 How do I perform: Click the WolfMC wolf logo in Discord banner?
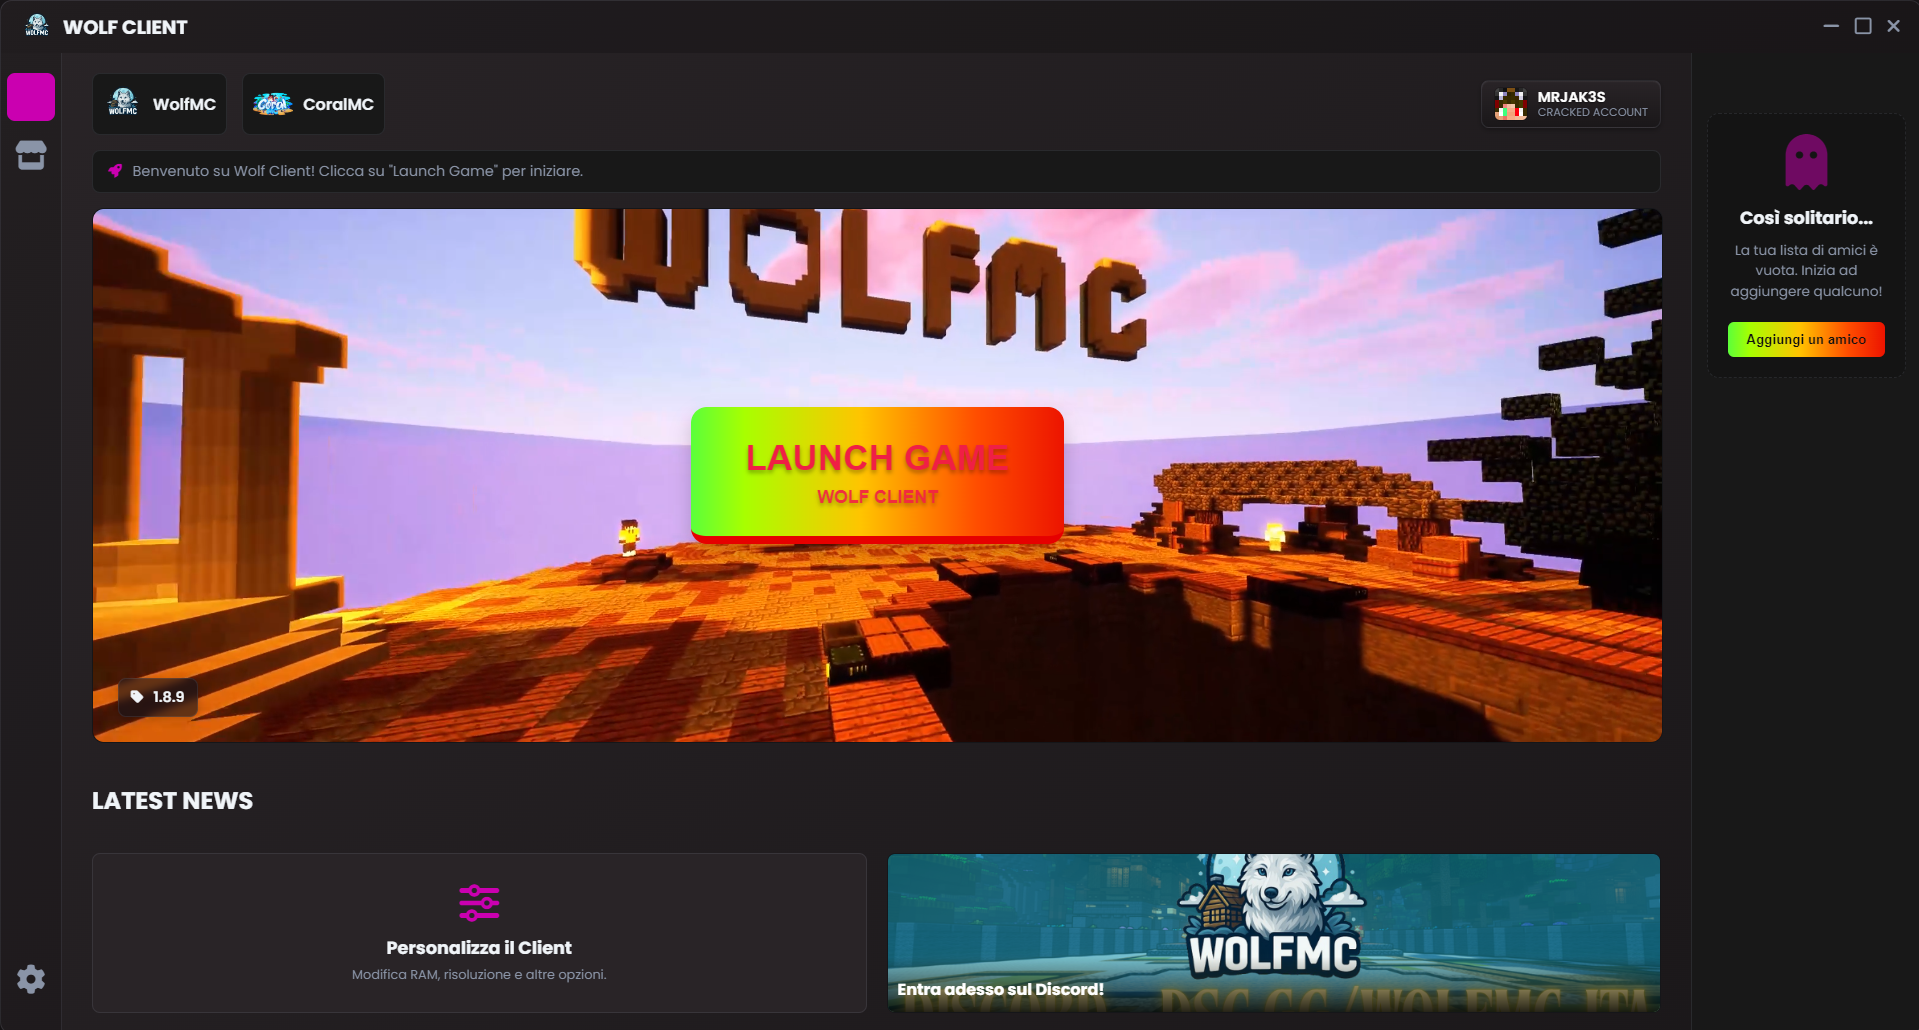click(1272, 915)
